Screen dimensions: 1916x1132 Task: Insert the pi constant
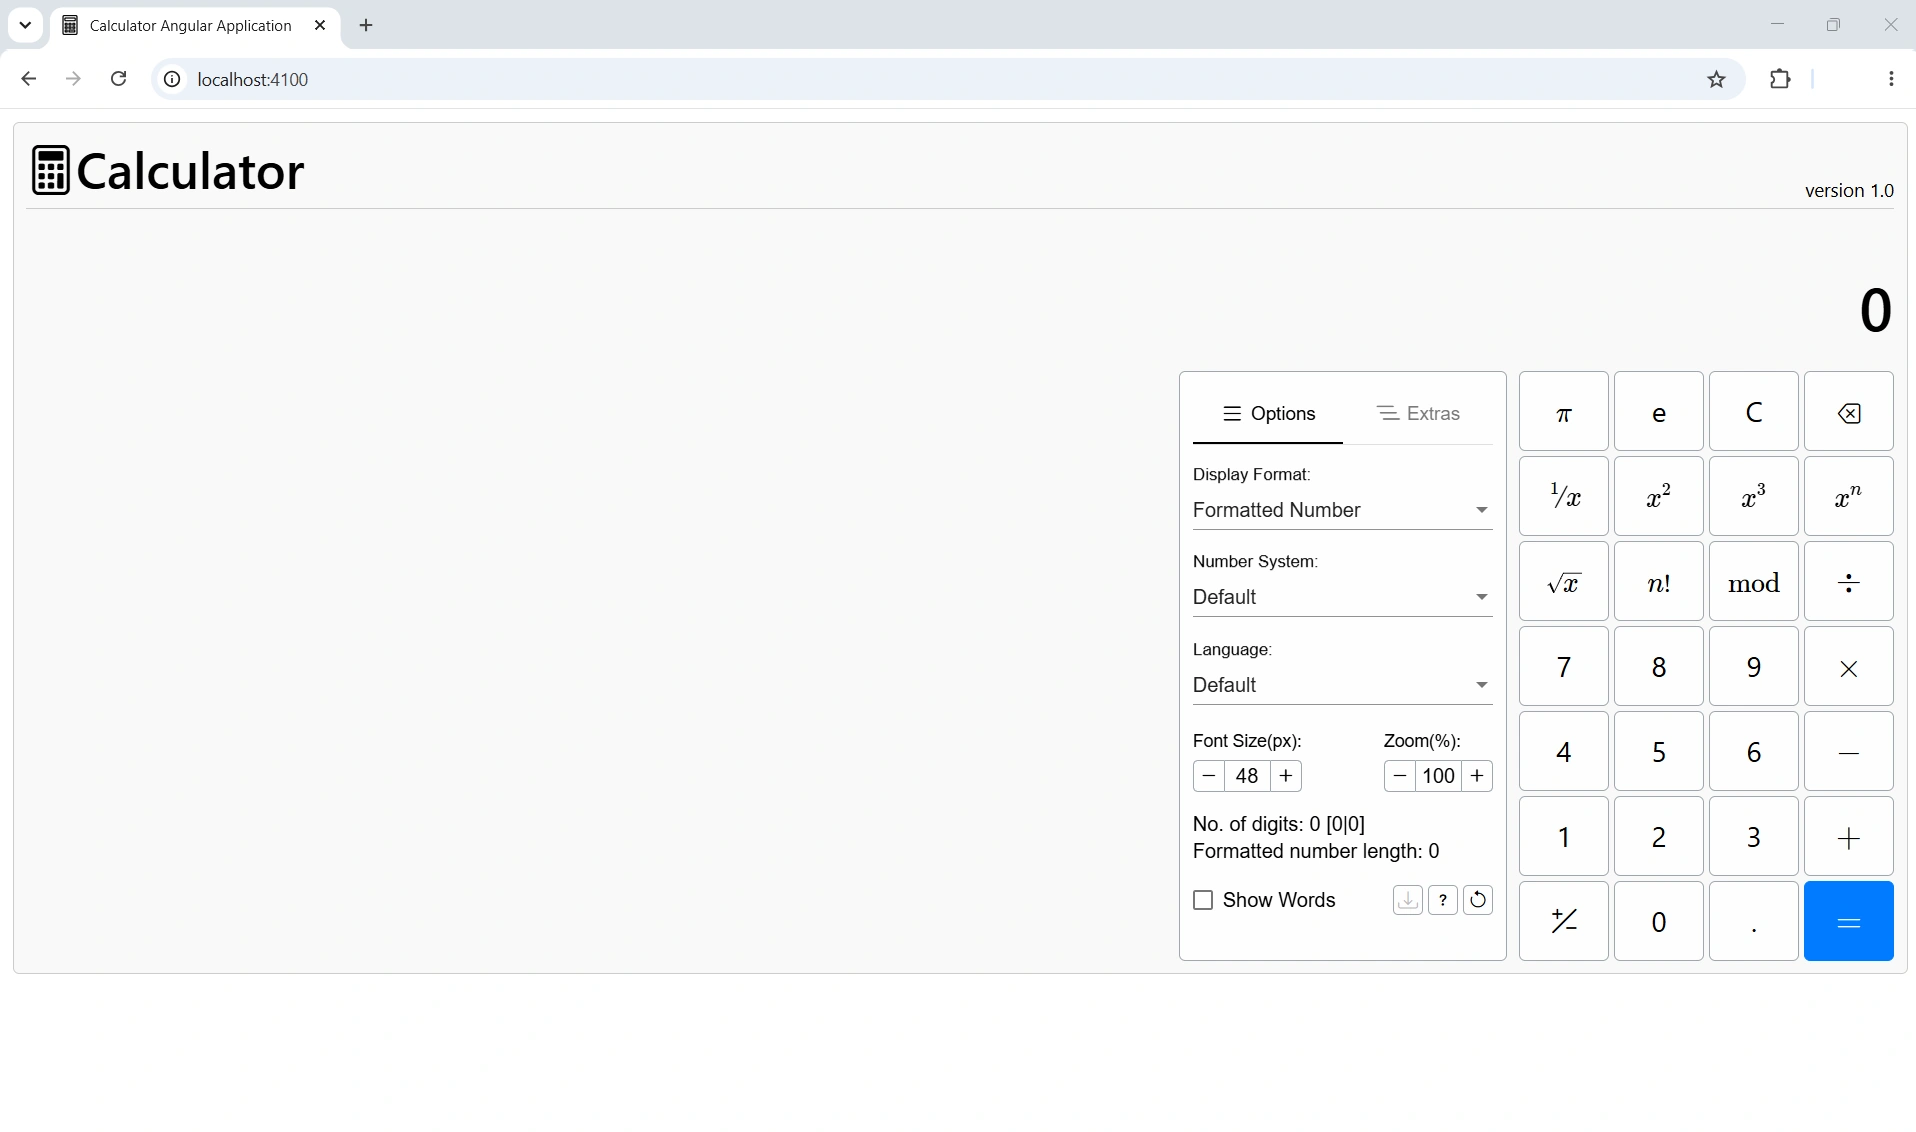pyautogui.click(x=1563, y=412)
